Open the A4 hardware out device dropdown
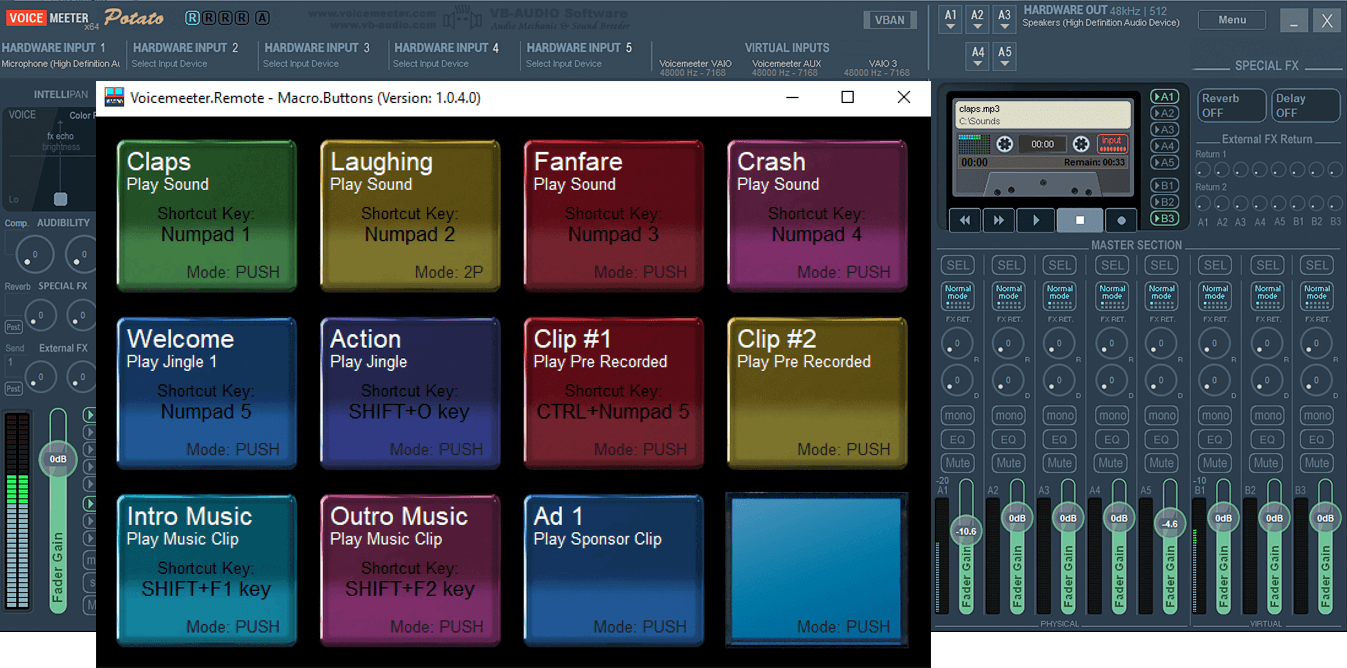The image size is (1347, 668). tap(977, 57)
